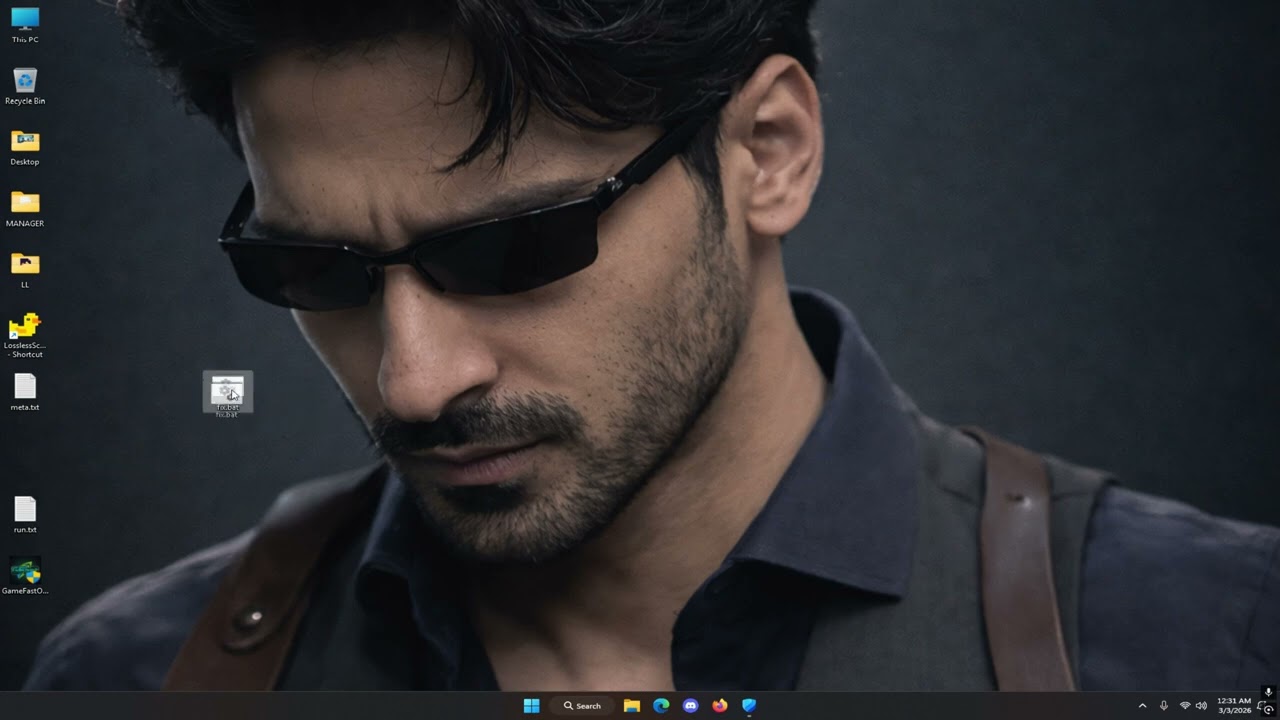Viewport: 1280px width, 720px height.
Task: Launch Microsoft Edge from the taskbar
Action: point(661,706)
